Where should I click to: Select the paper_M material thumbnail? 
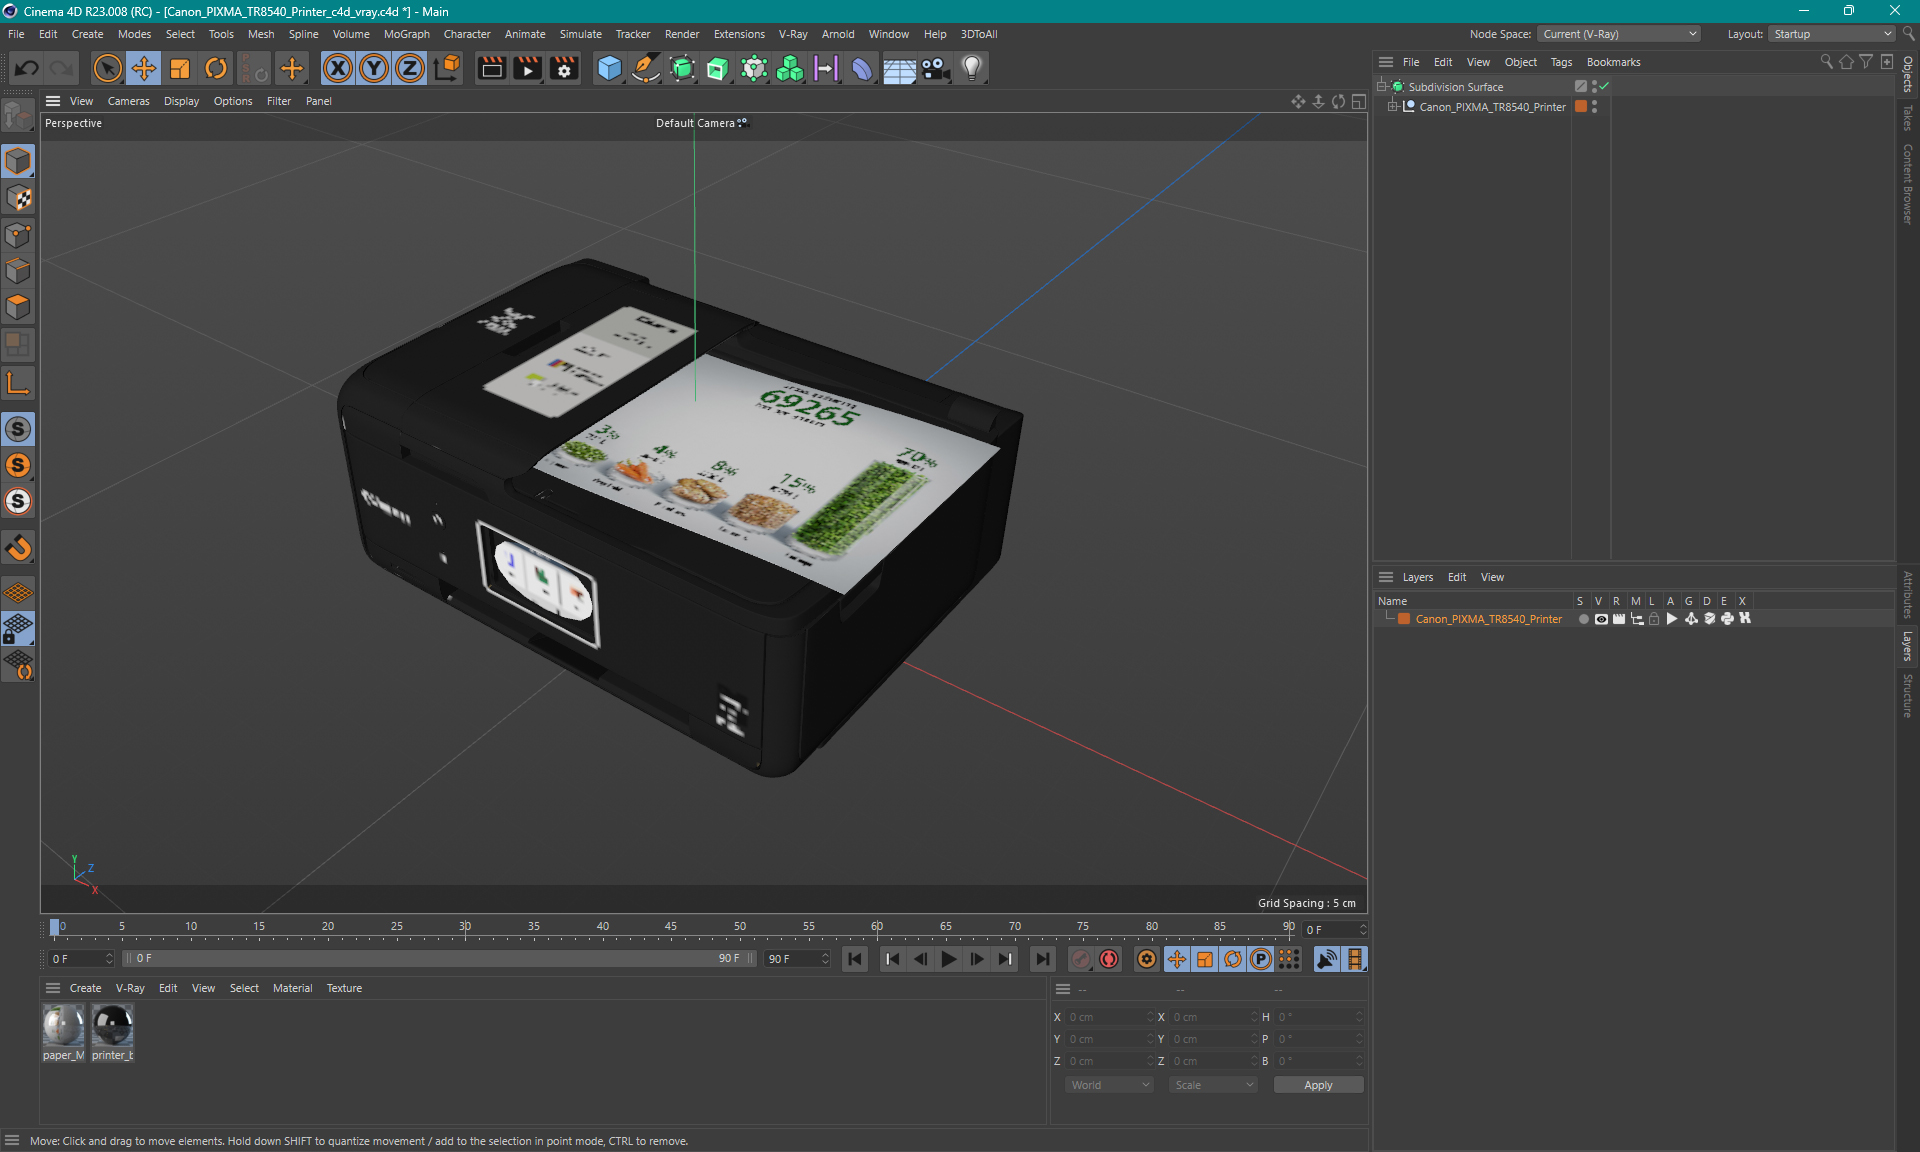tap(63, 1027)
